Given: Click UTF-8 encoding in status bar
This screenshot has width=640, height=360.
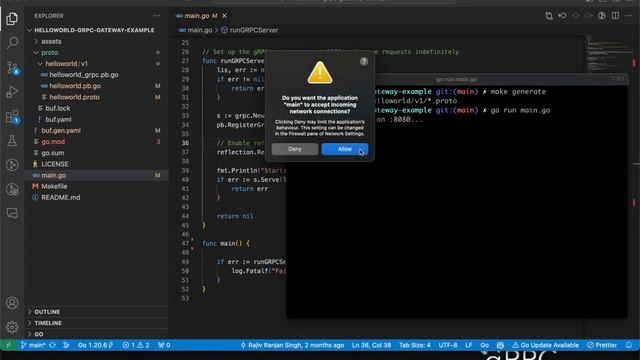Looking at the screenshot, I should coord(448,345).
